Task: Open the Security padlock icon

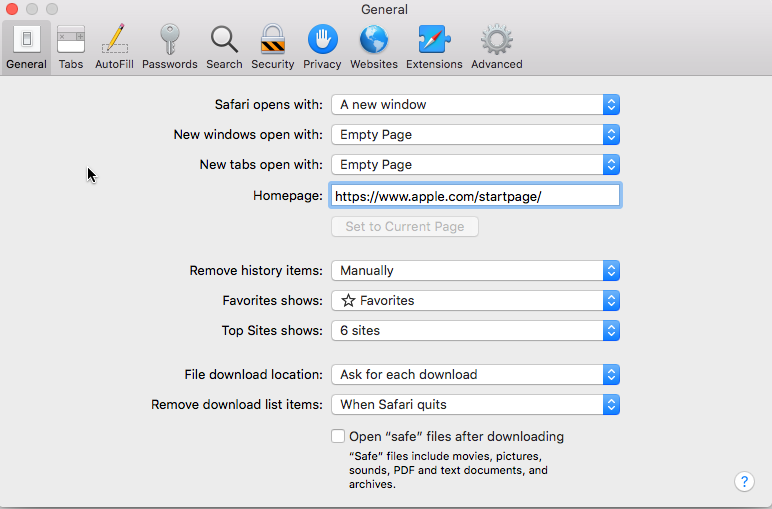Action: (272, 39)
